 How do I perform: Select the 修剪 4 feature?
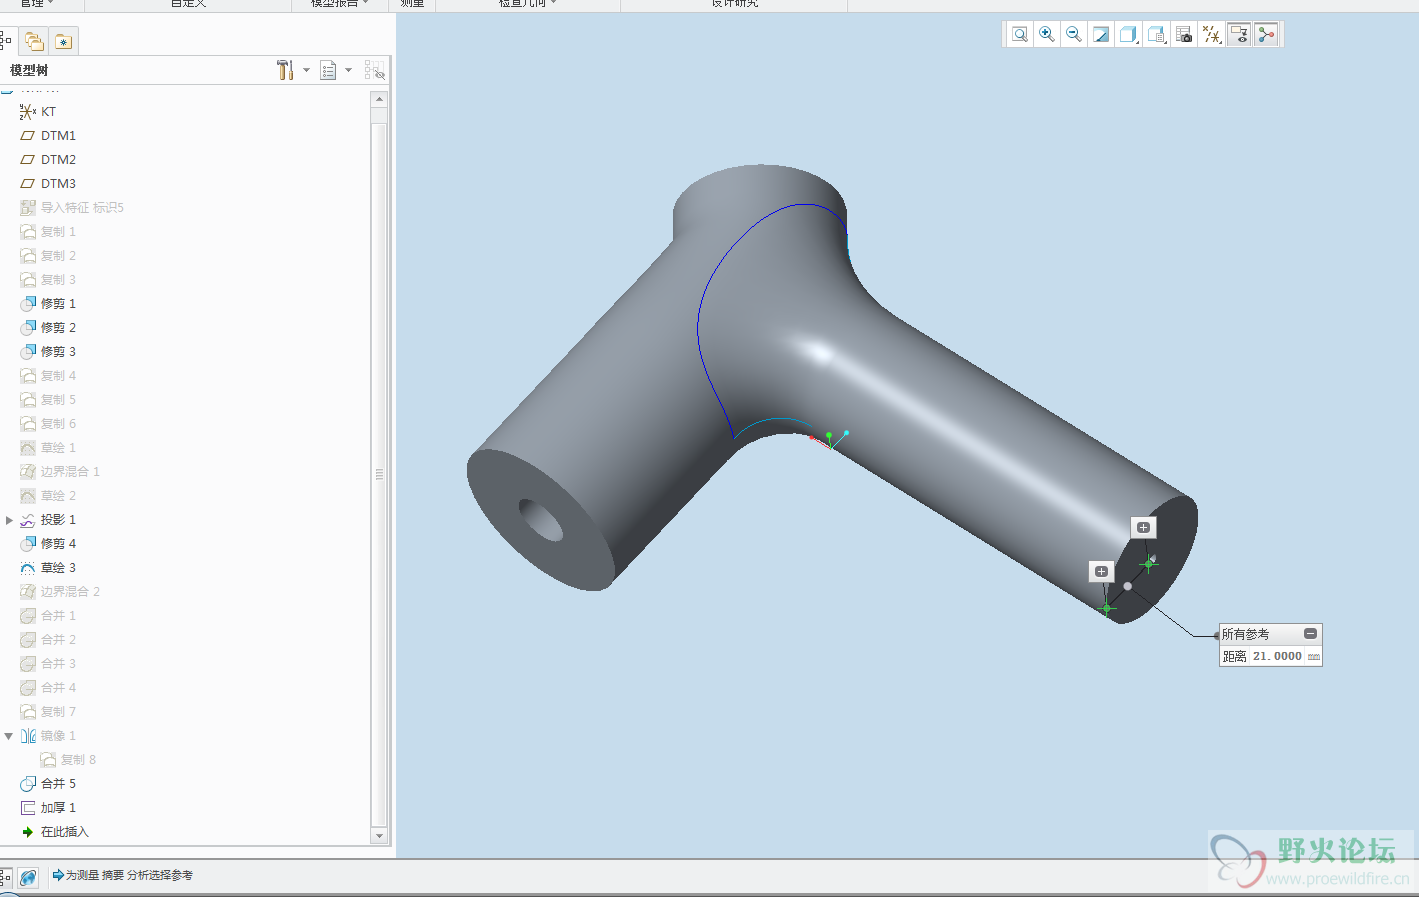(48, 544)
